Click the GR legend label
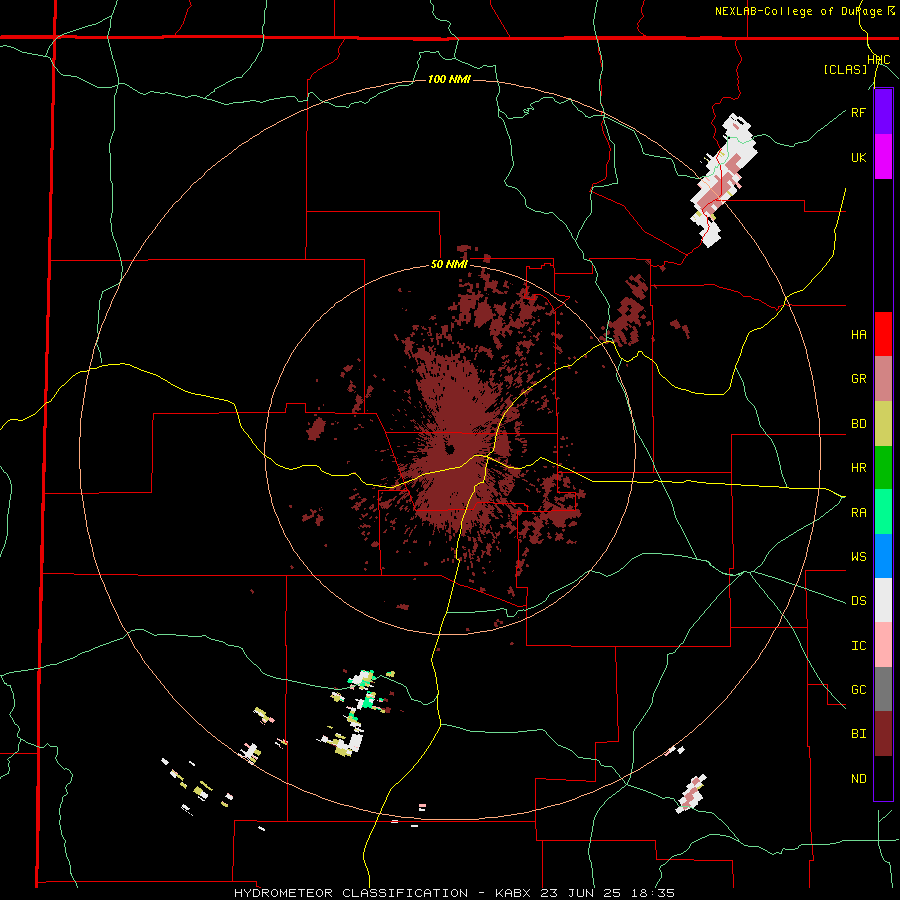The height and width of the screenshot is (900, 900). pos(858,379)
